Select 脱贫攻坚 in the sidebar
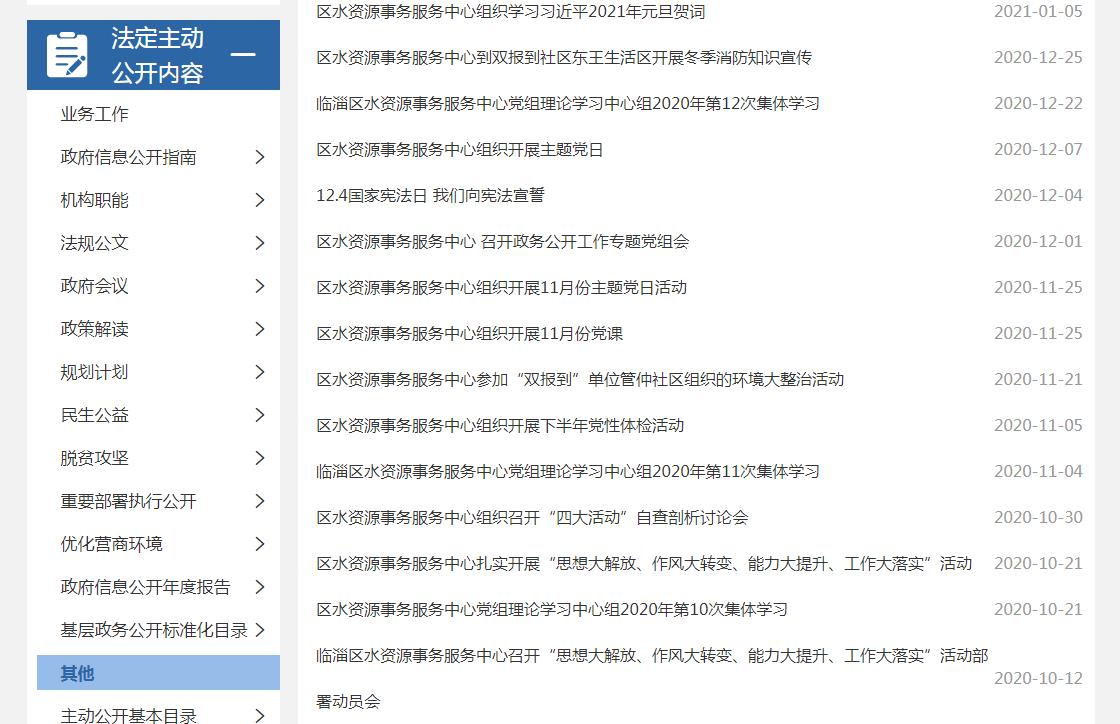Screen dimensions: 1120x724 click(x=94, y=458)
